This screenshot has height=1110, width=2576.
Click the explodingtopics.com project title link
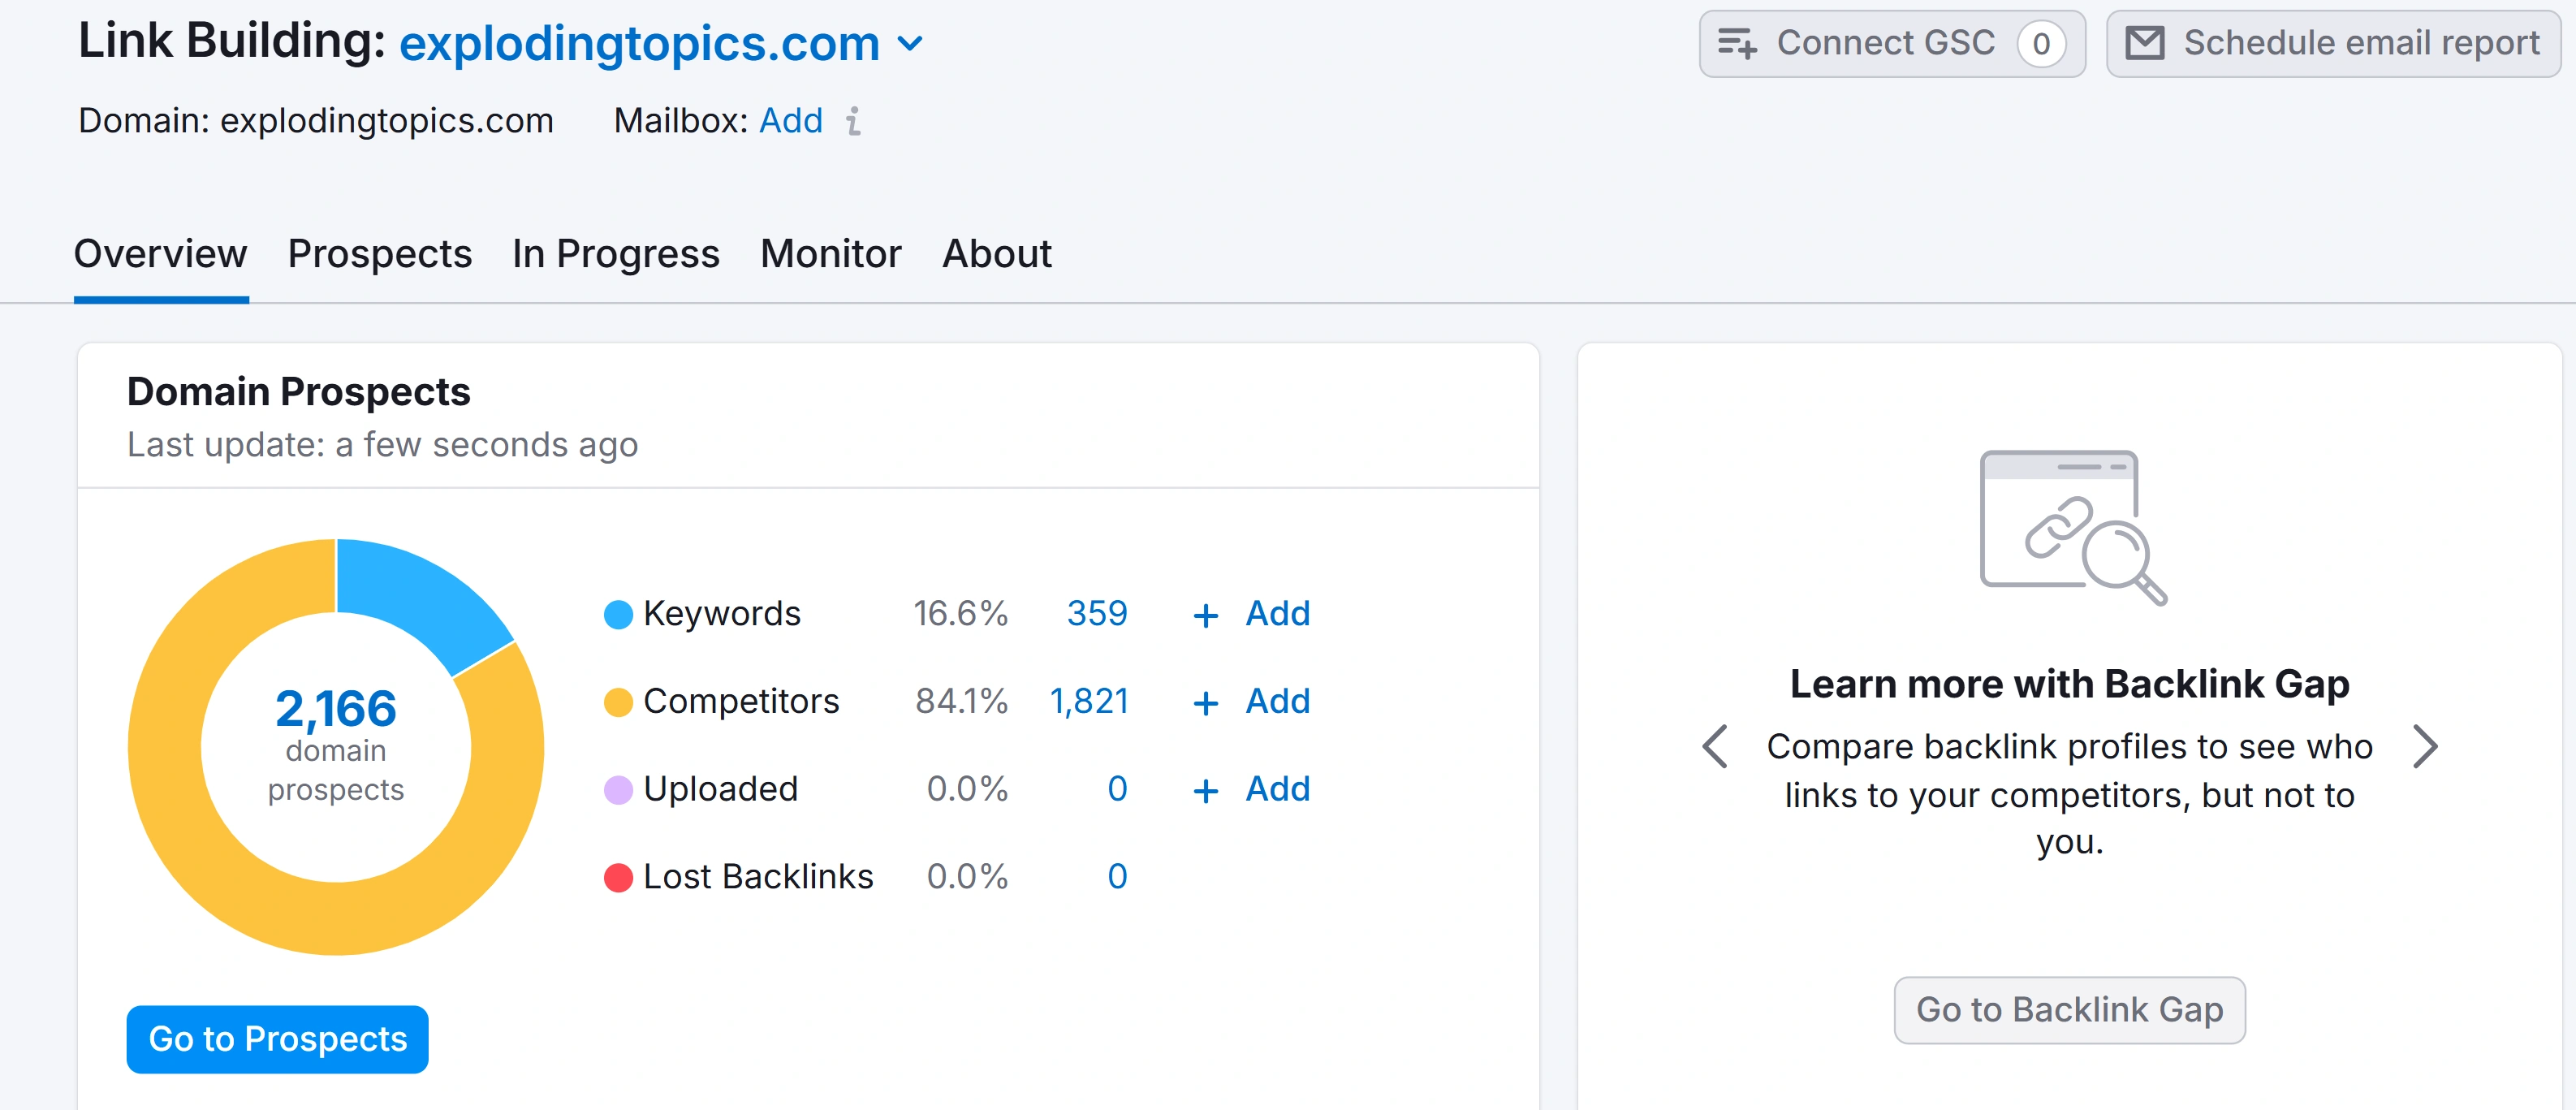click(639, 44)
